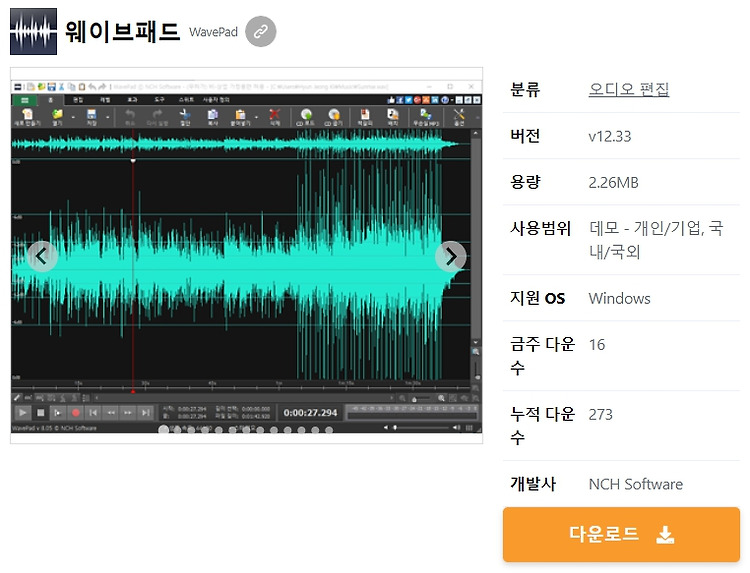Open the 오디오 편집 category link
The image size is (750, 573).
pos(629,89)
